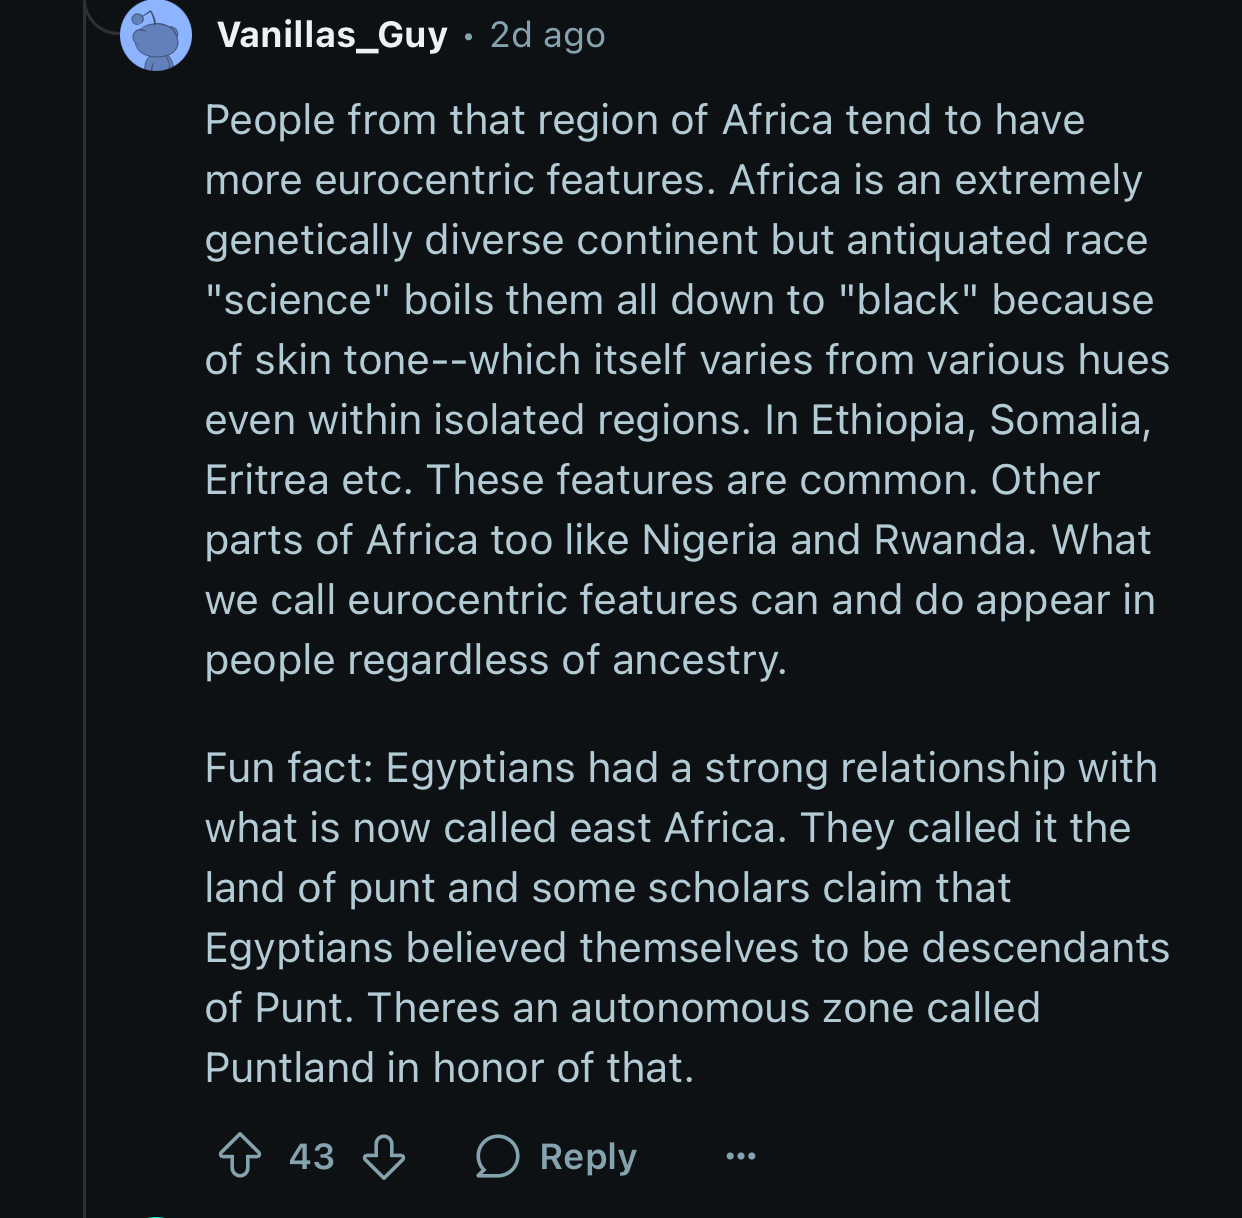Click the Reply text label
1242x1218 pixels.
(x=588, y=1156)
